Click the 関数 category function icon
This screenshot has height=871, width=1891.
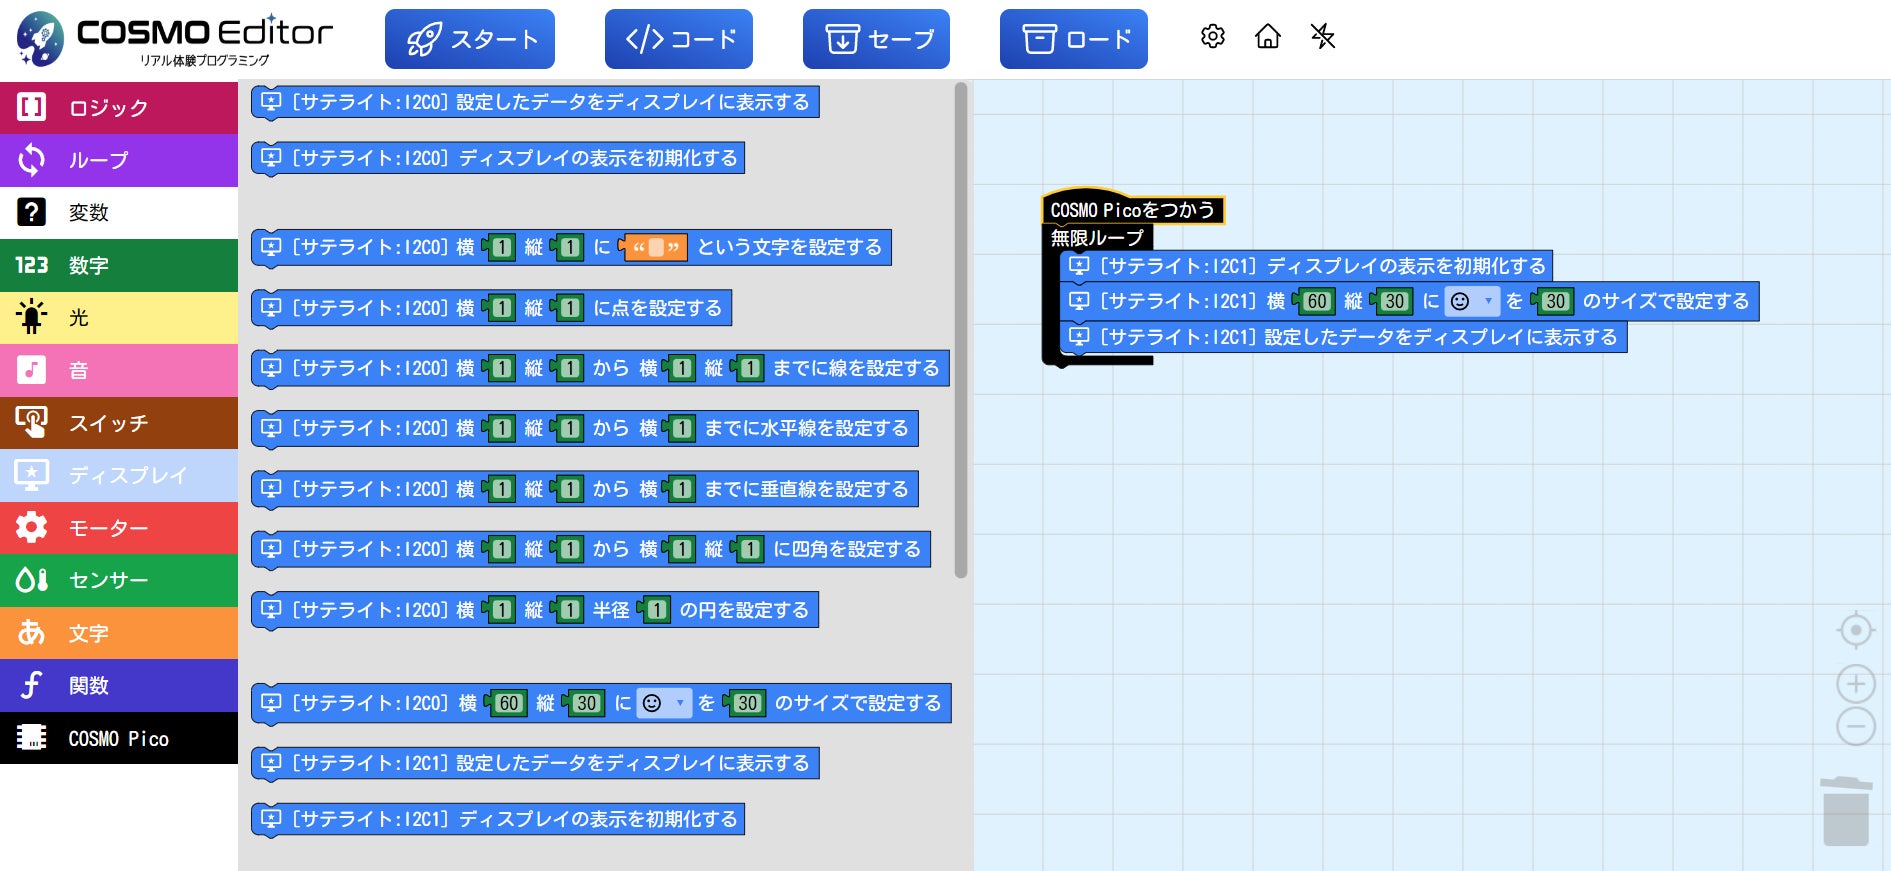point(32,685)
